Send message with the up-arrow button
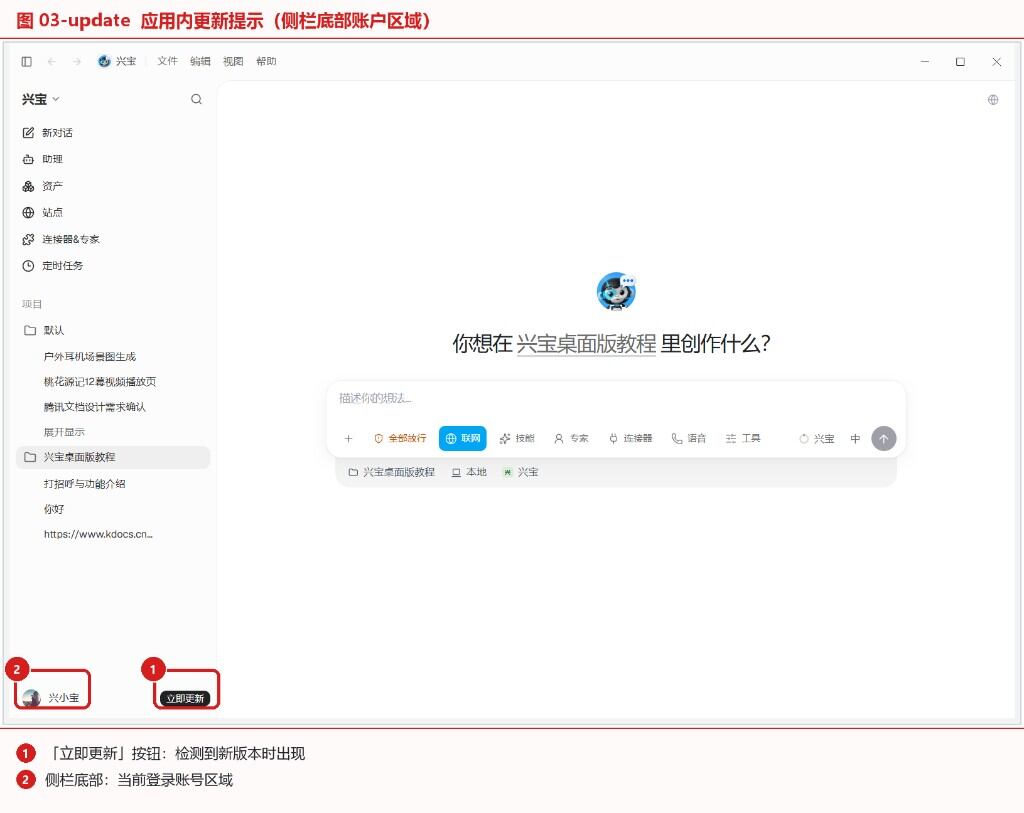 (884, 439)
